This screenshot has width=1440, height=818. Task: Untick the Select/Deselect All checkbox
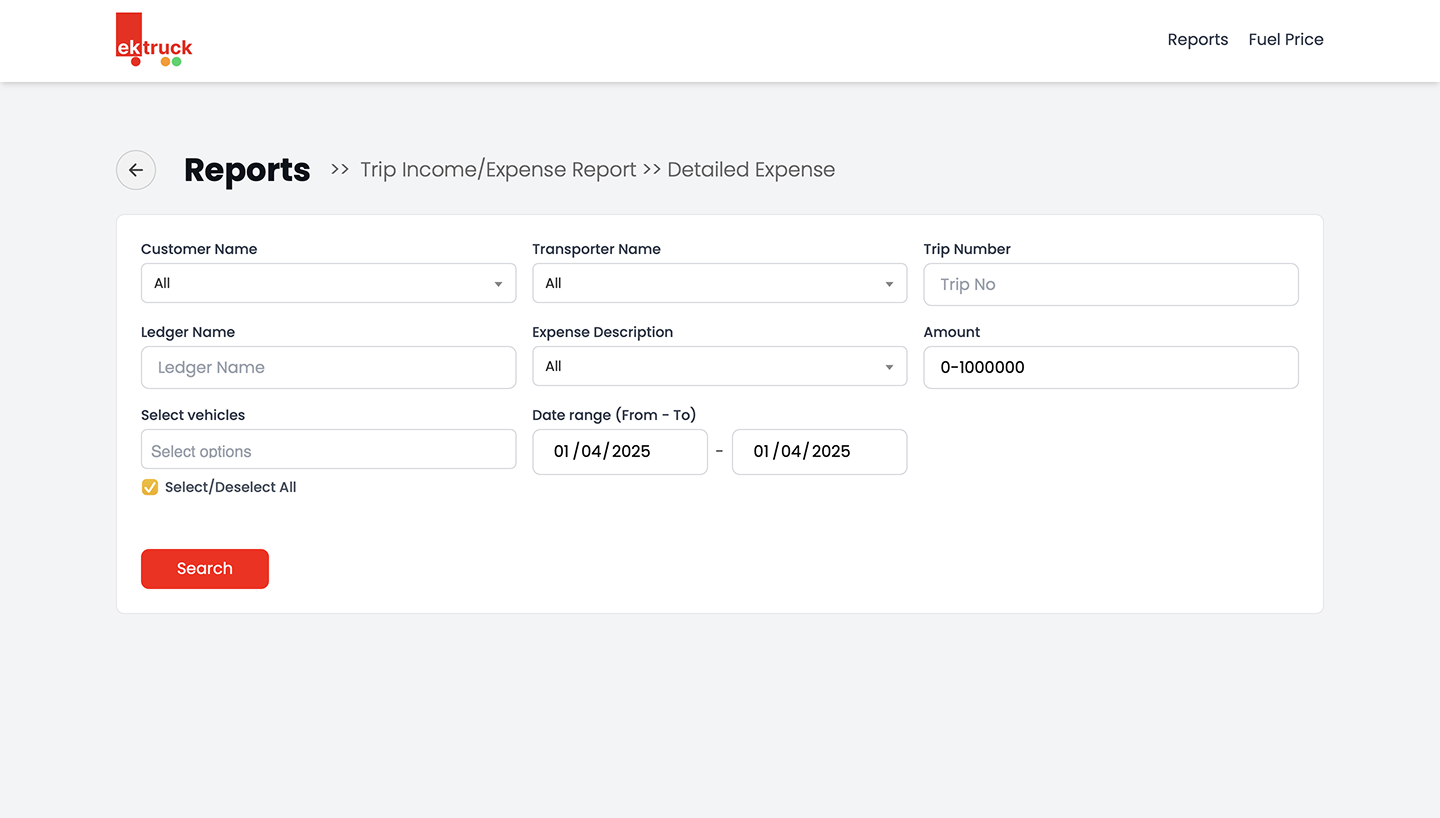tap(150, 488)
